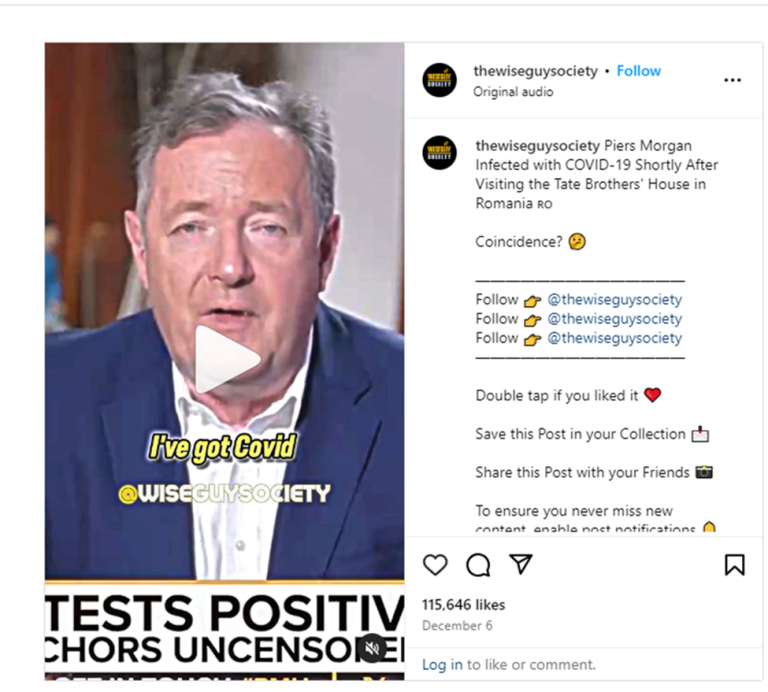Click second @thewiseguysociety mention link

(615, 319)
